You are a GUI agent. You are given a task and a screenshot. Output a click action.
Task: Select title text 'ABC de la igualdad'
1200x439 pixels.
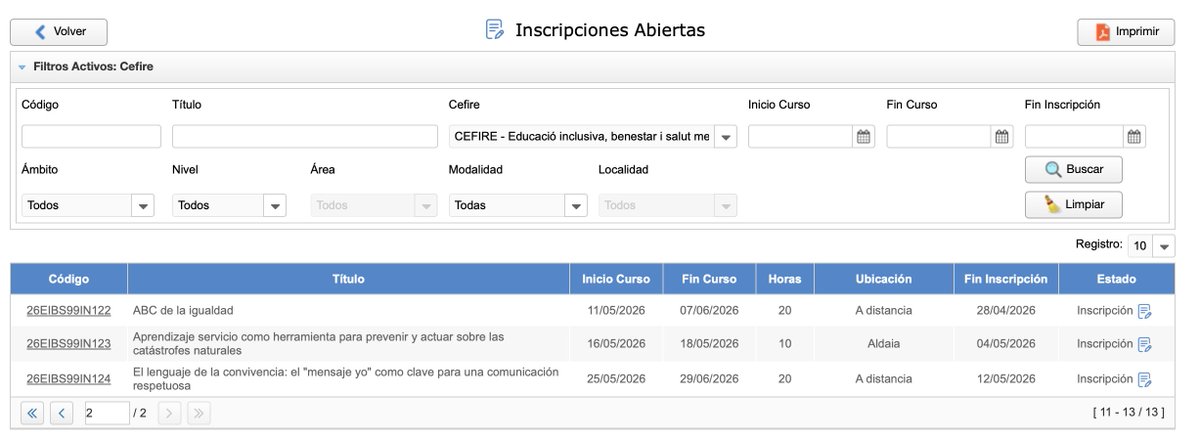pos(182,311)
